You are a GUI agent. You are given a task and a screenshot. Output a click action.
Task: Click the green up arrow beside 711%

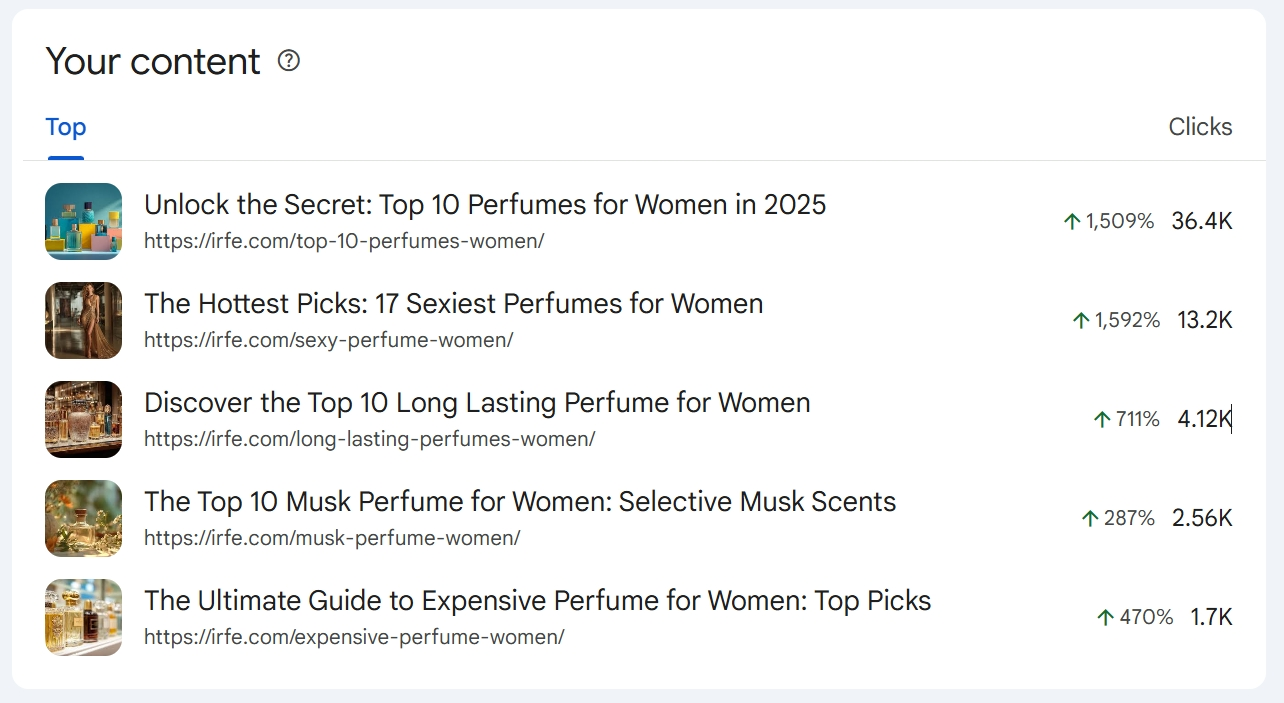[1103, 419]
